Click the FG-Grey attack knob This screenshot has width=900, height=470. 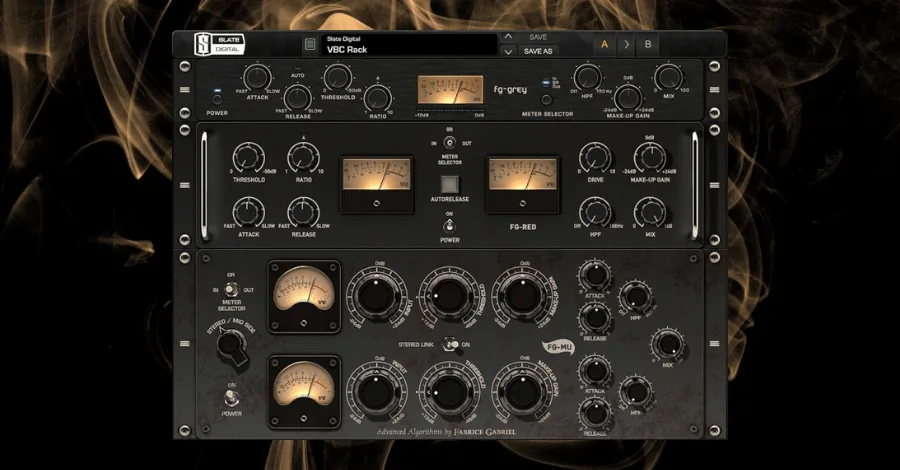tap(257, 77)
